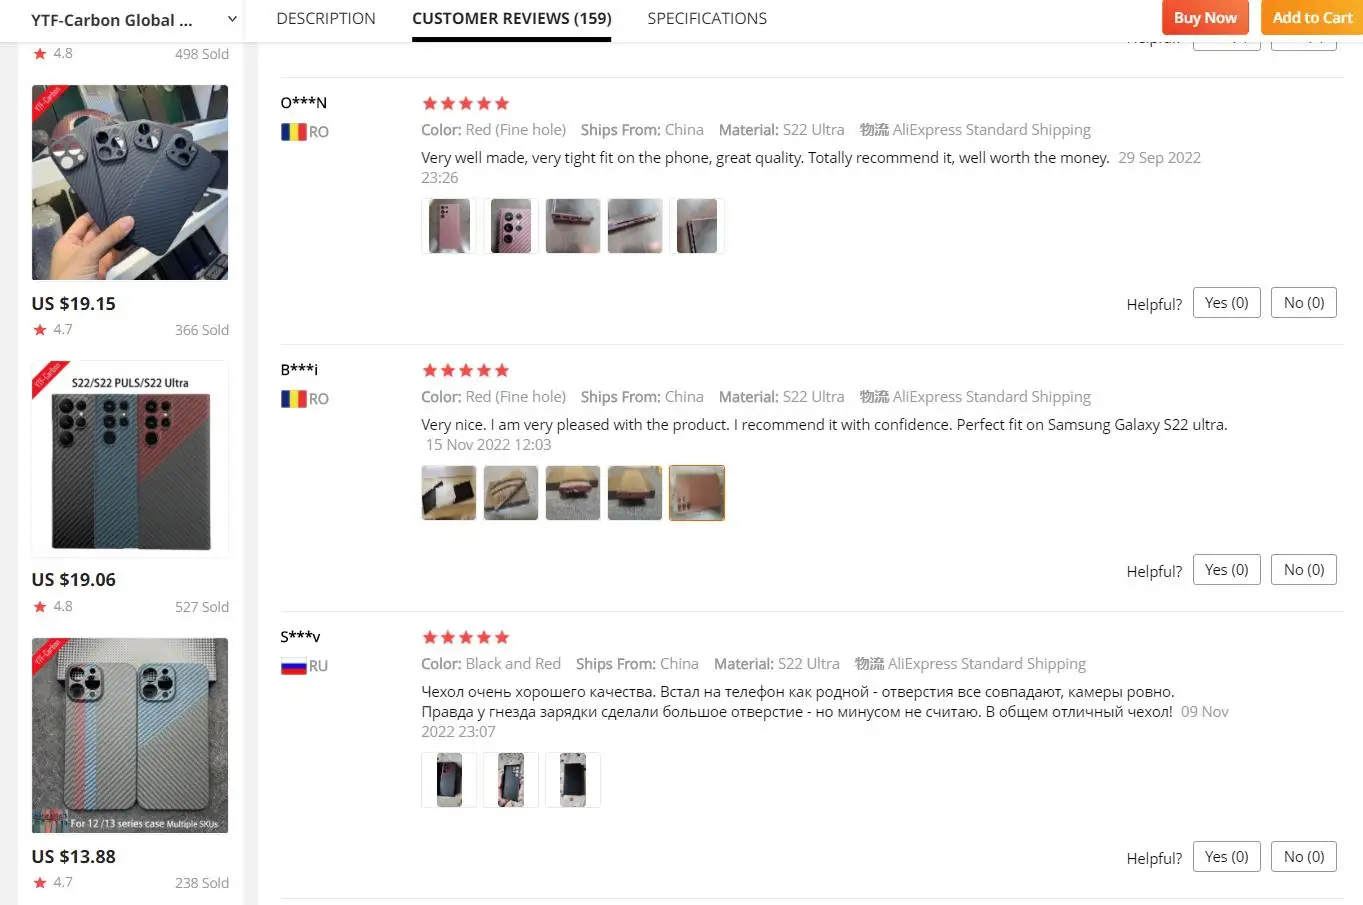Expand the YTF-Carbon Global store dropdown
The width and height of the screenshot is (1363, 905).
[232, 19]
